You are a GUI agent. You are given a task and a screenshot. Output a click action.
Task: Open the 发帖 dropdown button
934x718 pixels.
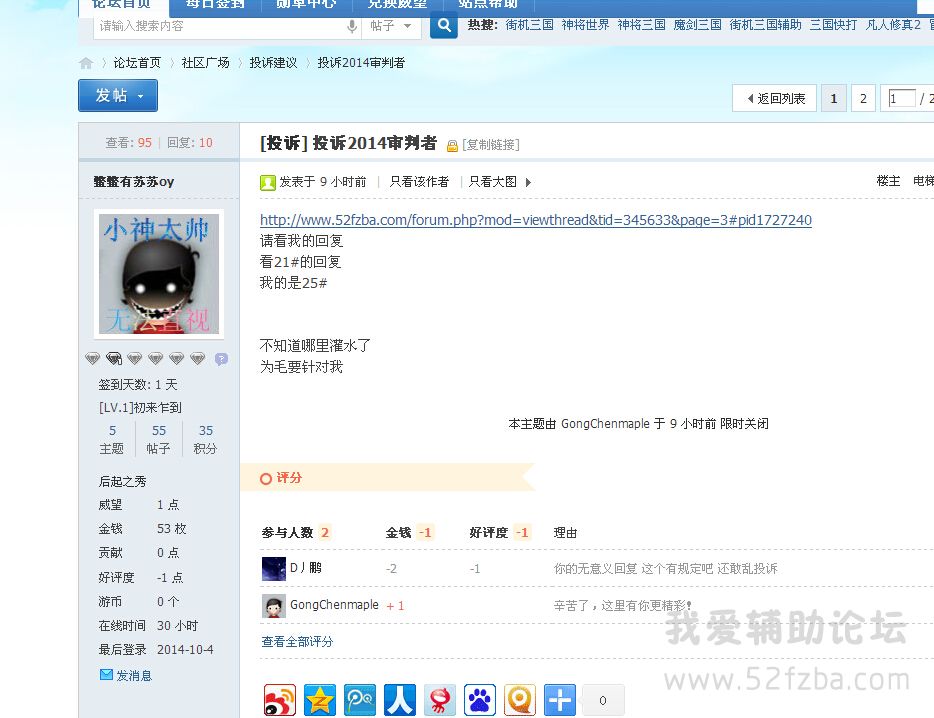(118, 95)
